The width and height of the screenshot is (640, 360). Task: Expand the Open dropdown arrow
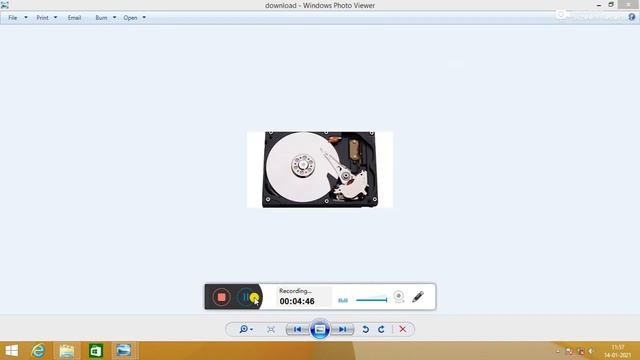coord(144,18)
